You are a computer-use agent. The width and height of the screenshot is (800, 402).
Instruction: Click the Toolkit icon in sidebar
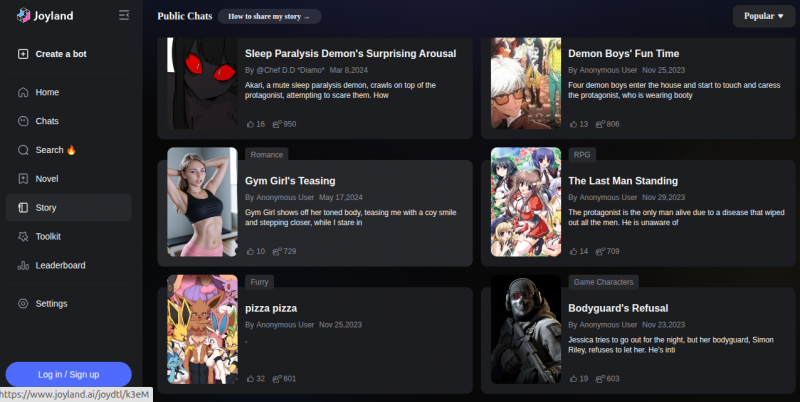tap(23, 237)
